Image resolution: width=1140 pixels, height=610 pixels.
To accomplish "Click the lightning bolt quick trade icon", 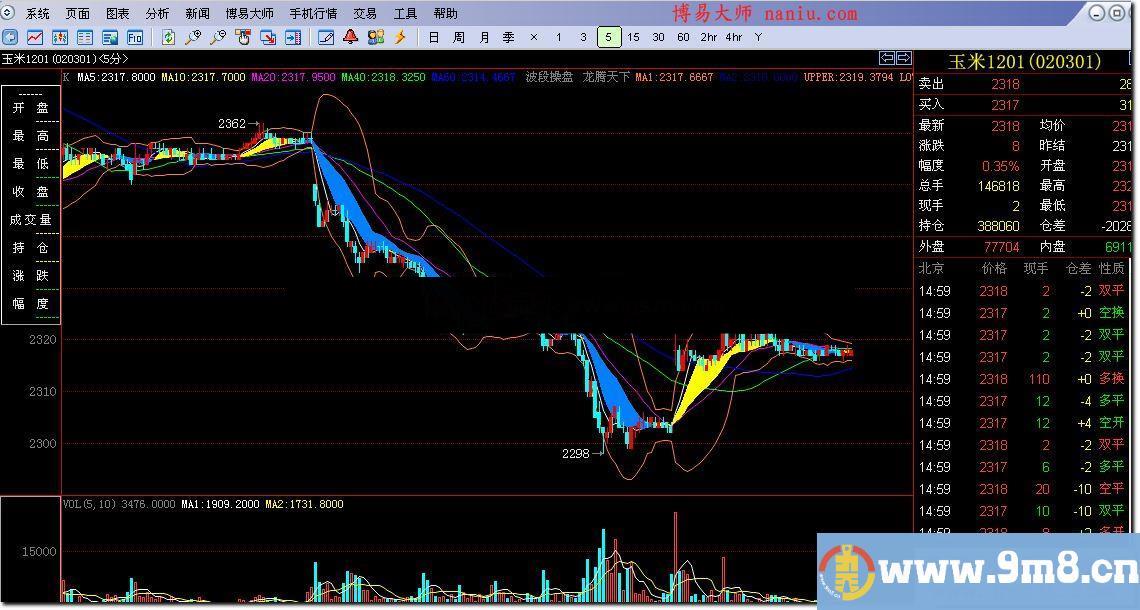I will (x=400, y=37).
